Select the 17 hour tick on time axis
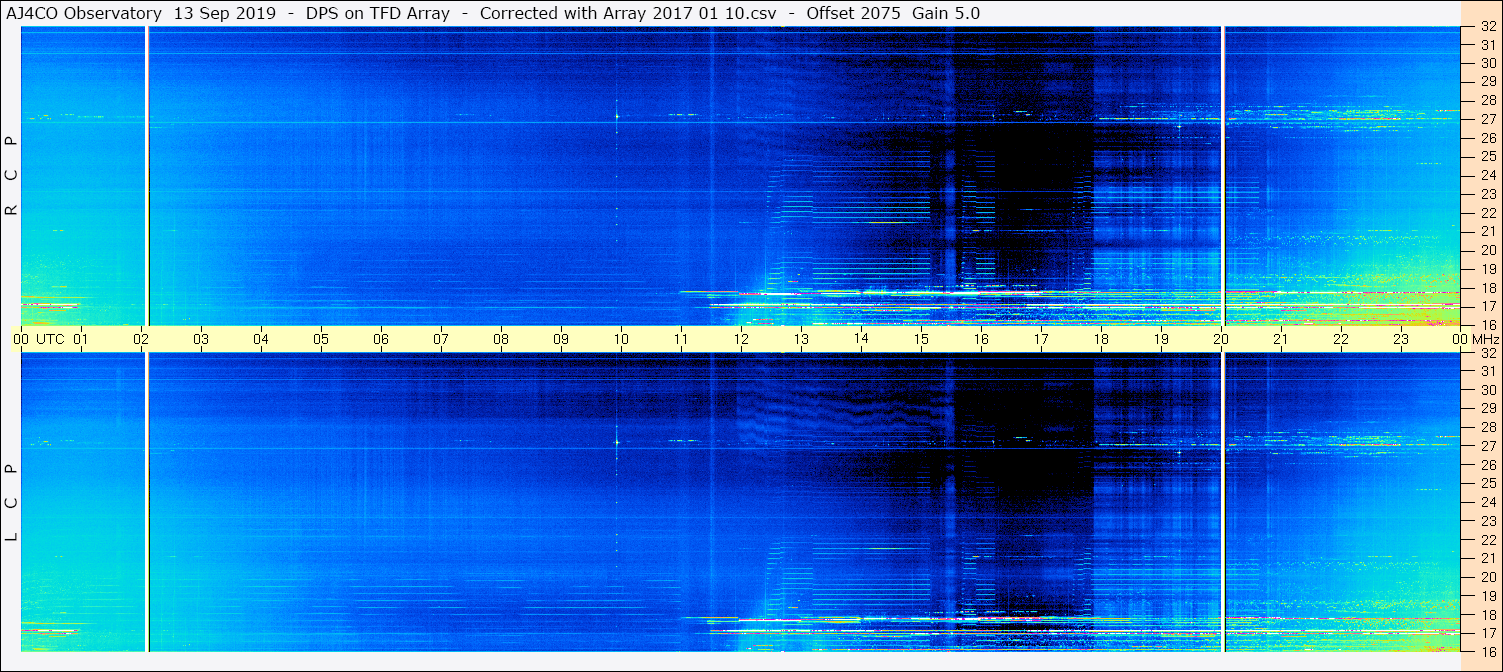 point(1041,339)
